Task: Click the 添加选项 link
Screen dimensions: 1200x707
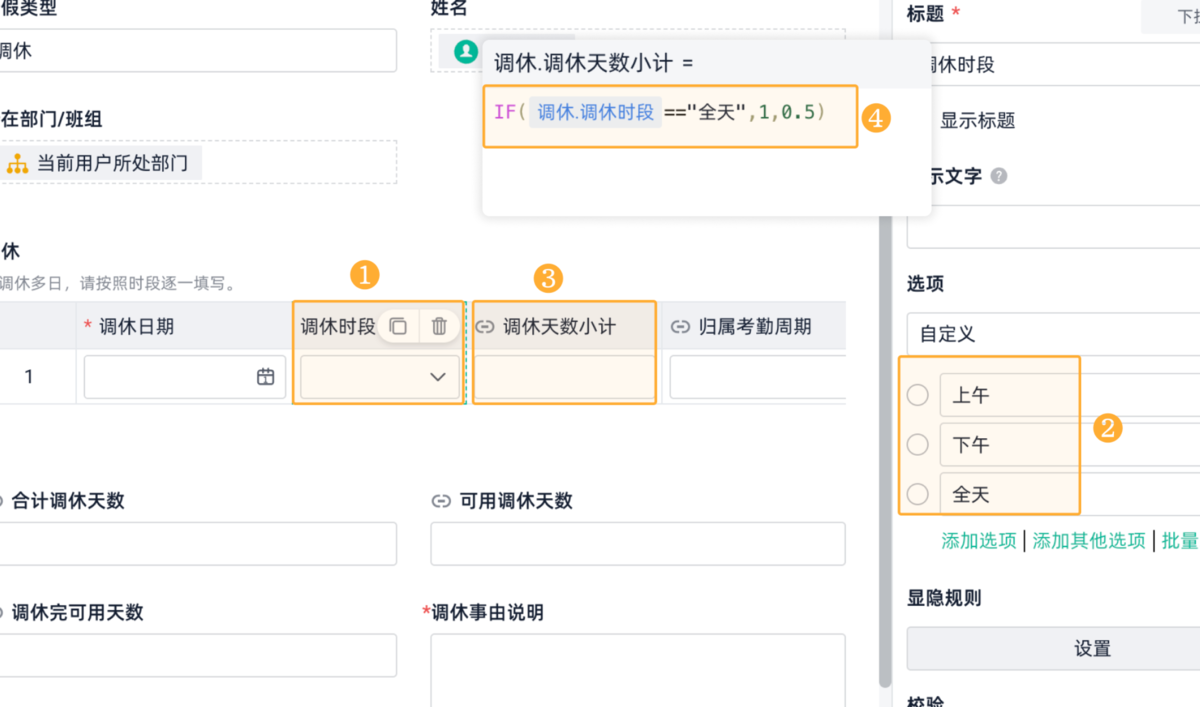Action: (x=979, y=541)
